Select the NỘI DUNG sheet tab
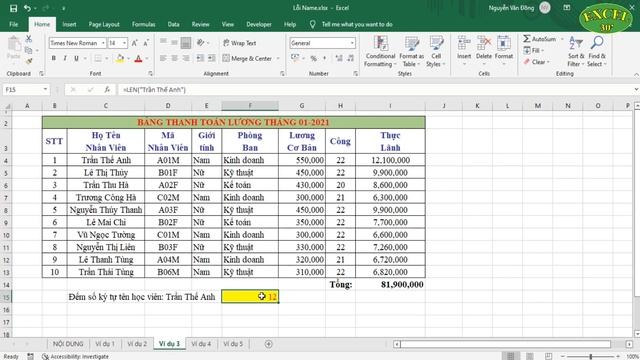Viewport: 640px width, 360px height. (x=68, y=344)
